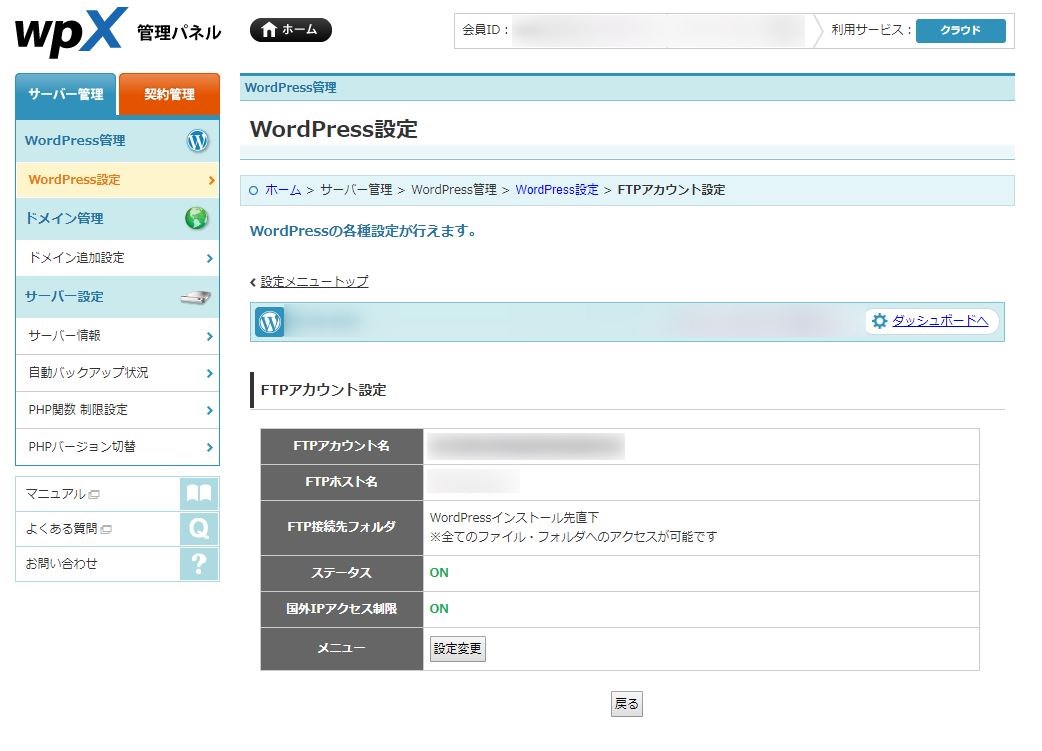Open ドメイン追加設定 menu item

point(118,258)
